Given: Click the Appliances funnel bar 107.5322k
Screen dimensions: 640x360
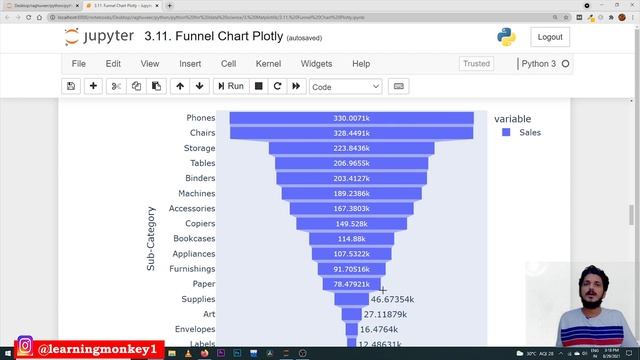Looking at the screenshot, I should coord(351,254).
